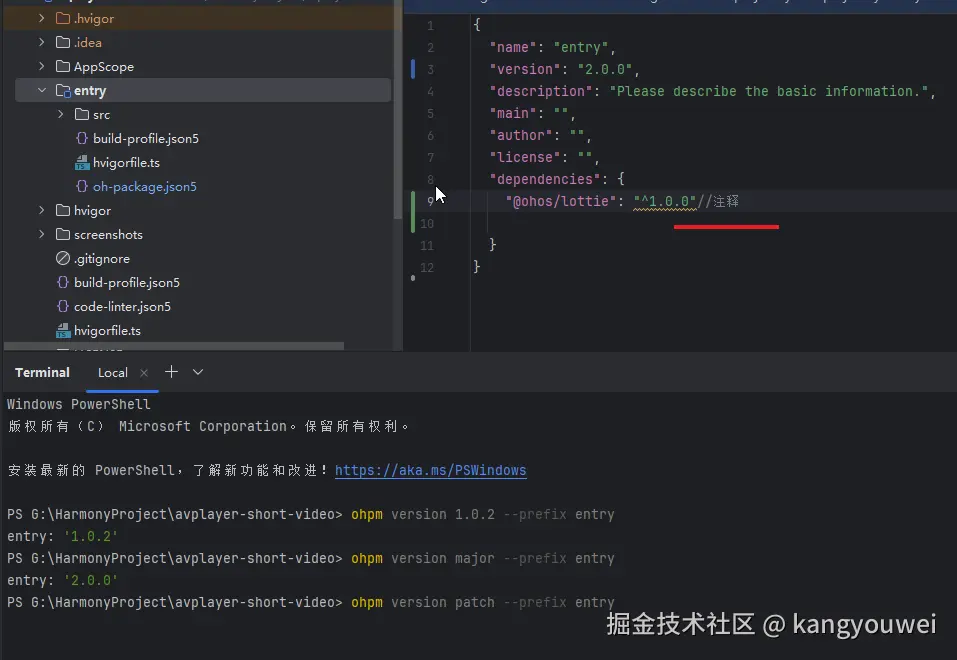Click line number 9 in gutter
This screenshot has height=660, width=957.
(x=430, y=201)
